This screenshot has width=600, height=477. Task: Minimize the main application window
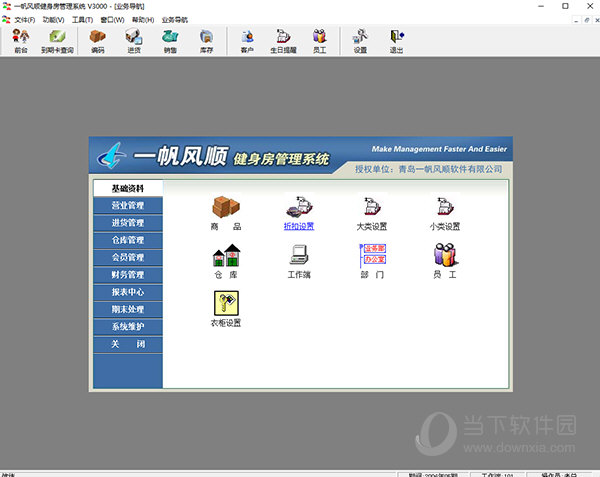coord(541,6)
